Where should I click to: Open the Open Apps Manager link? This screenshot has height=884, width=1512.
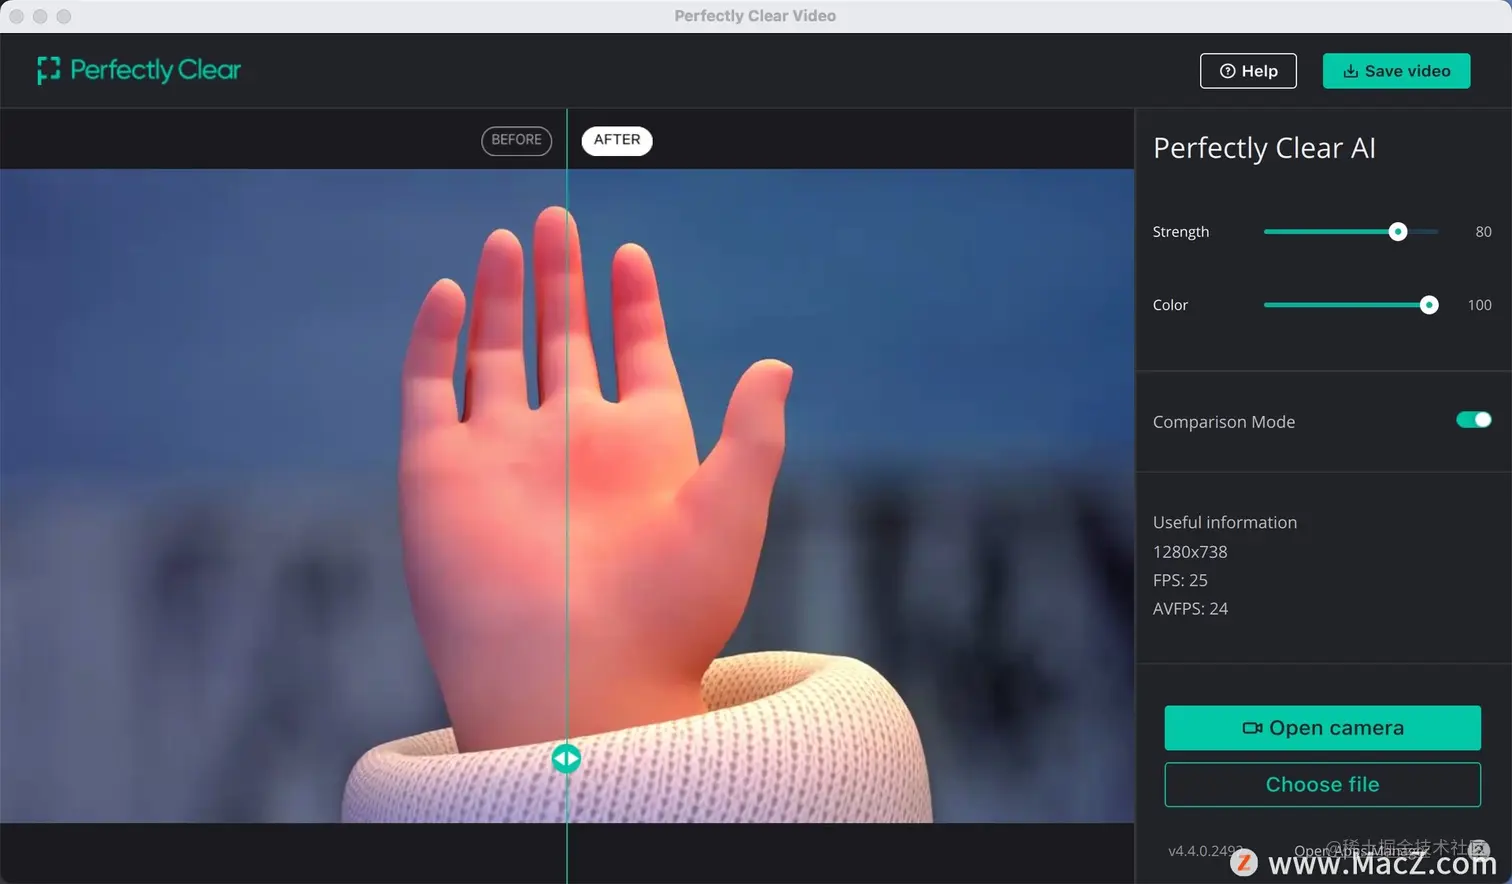pyautogui.click(x=1360, y=851)
